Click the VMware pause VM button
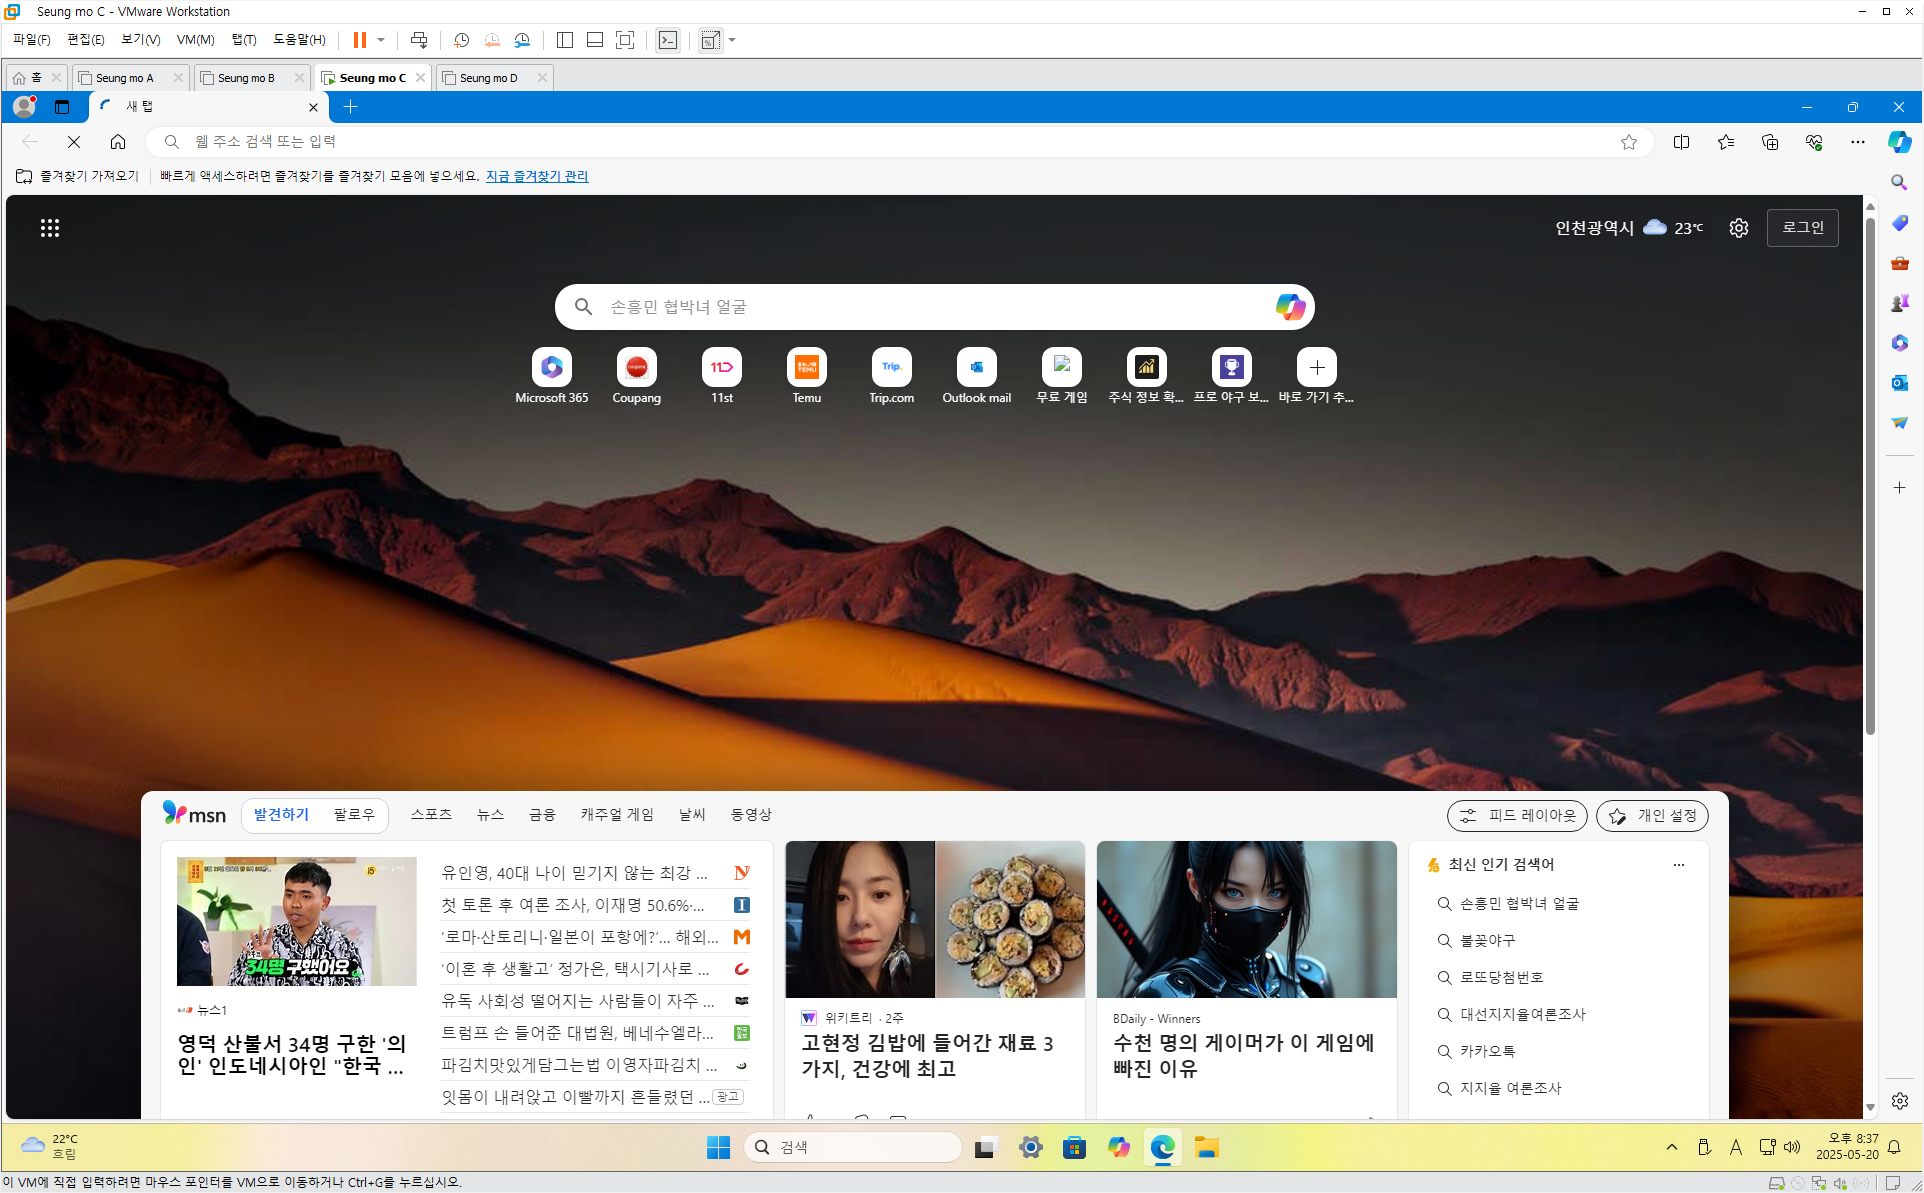 [x=359, y=40]
